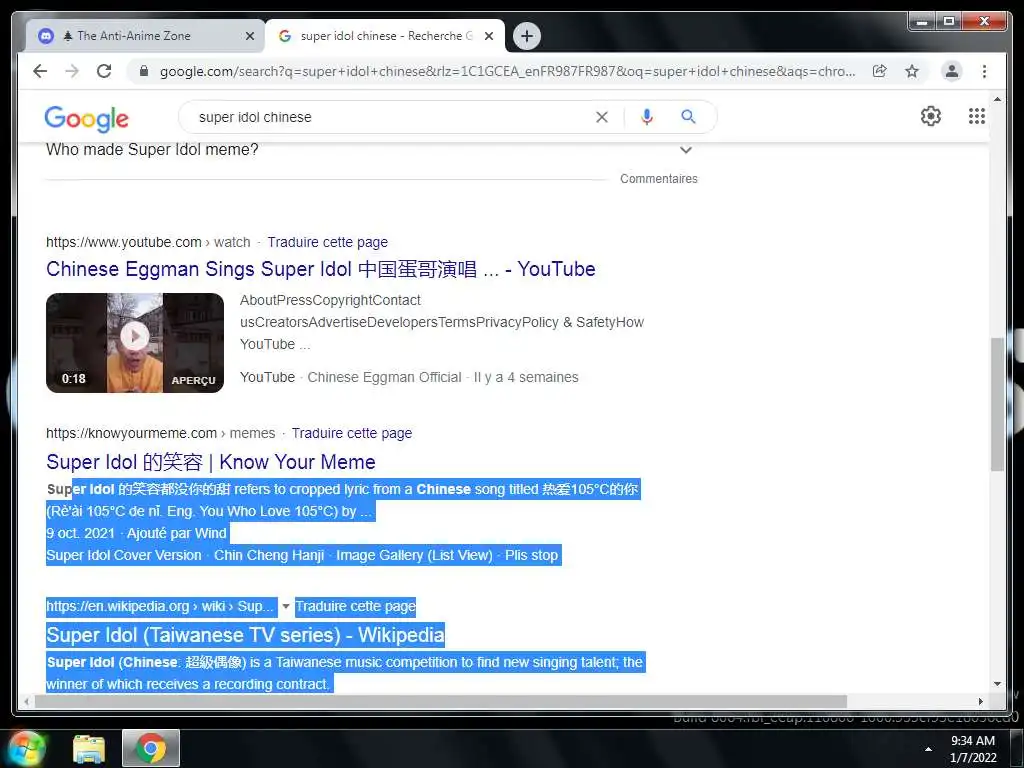The image size is (1024, 768).
Task: Share this page from address bar
Action: [x=880, y=71]
